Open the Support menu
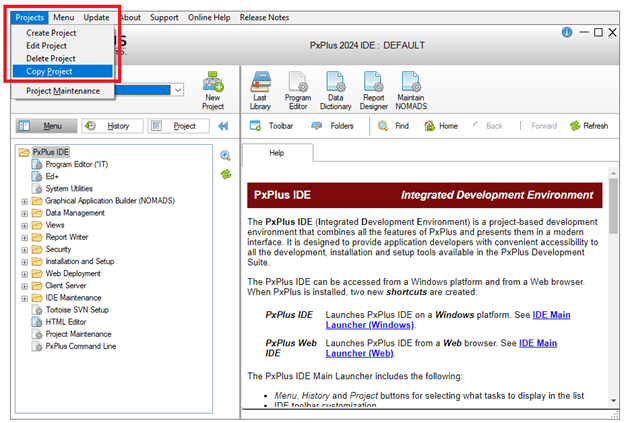Image resolution: width=624 pixels, height=423 pixels. (164, 18)
